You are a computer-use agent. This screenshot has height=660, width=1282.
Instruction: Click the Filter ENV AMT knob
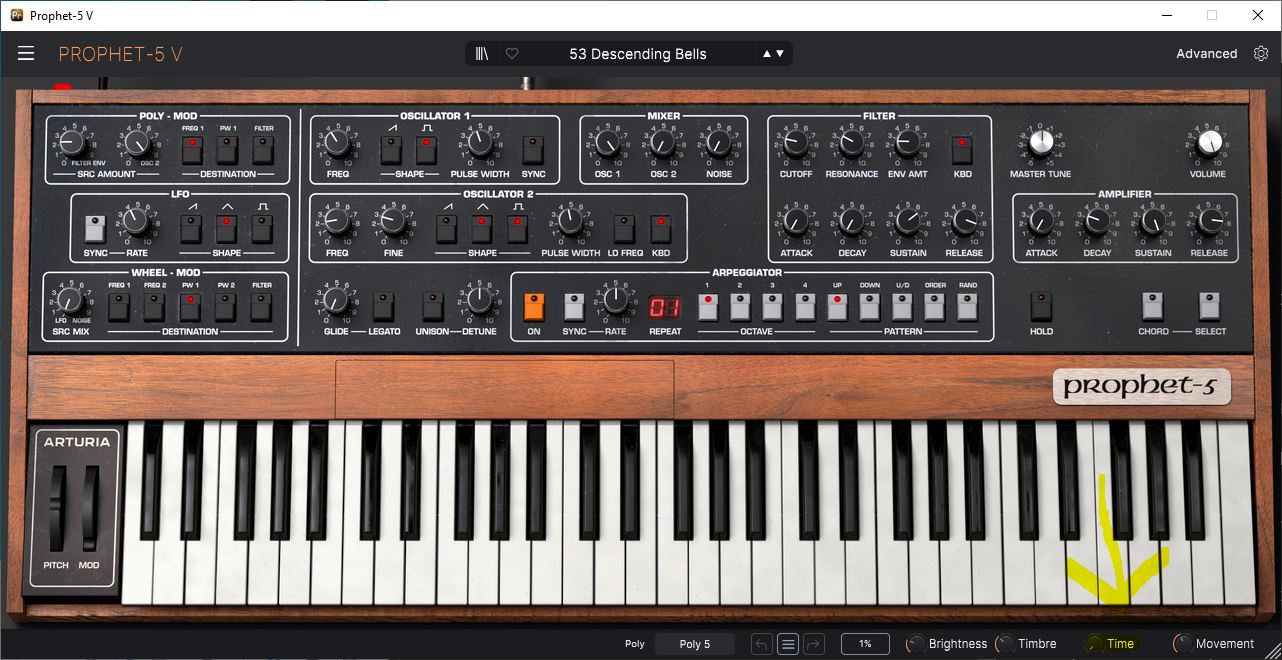coord(908,143)
